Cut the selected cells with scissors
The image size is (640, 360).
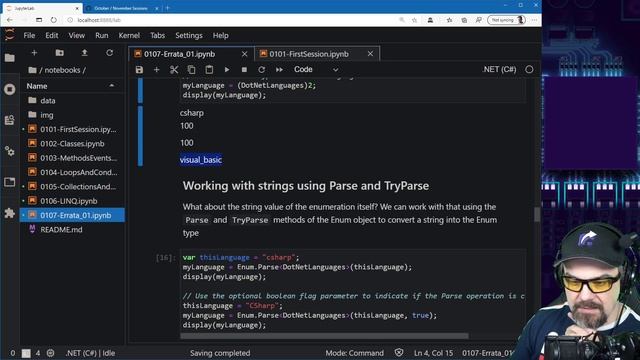(x=174, y=70)
